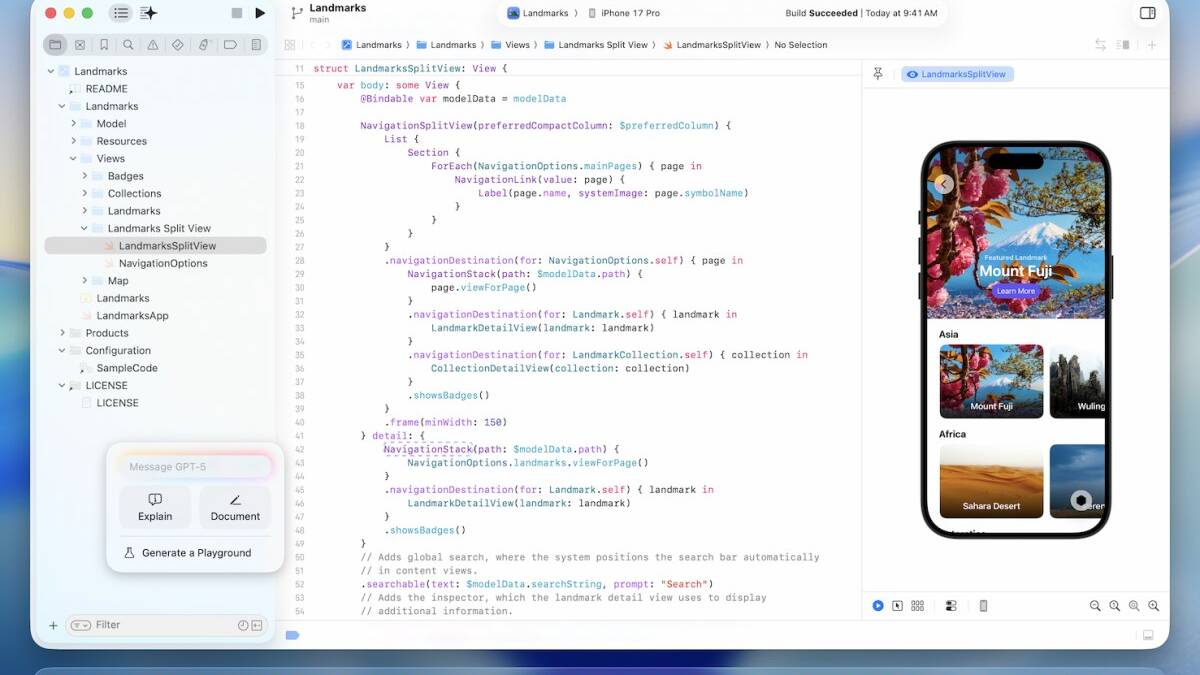Toggle the bottom debug area panel
This screenshot has width=1200, height=675.
[x=1148, y=635]
